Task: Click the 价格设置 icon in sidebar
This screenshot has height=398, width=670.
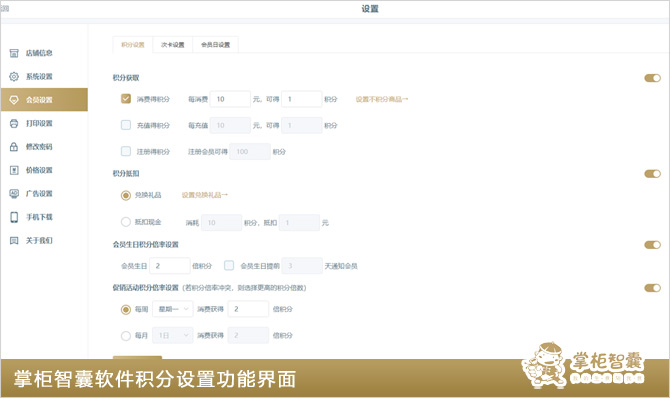Action: coord(14,170)
